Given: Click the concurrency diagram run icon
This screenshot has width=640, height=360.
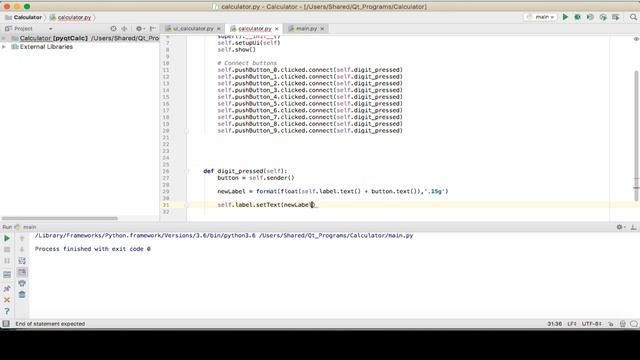Looking at the screenshot, I should tap(616, 17).
